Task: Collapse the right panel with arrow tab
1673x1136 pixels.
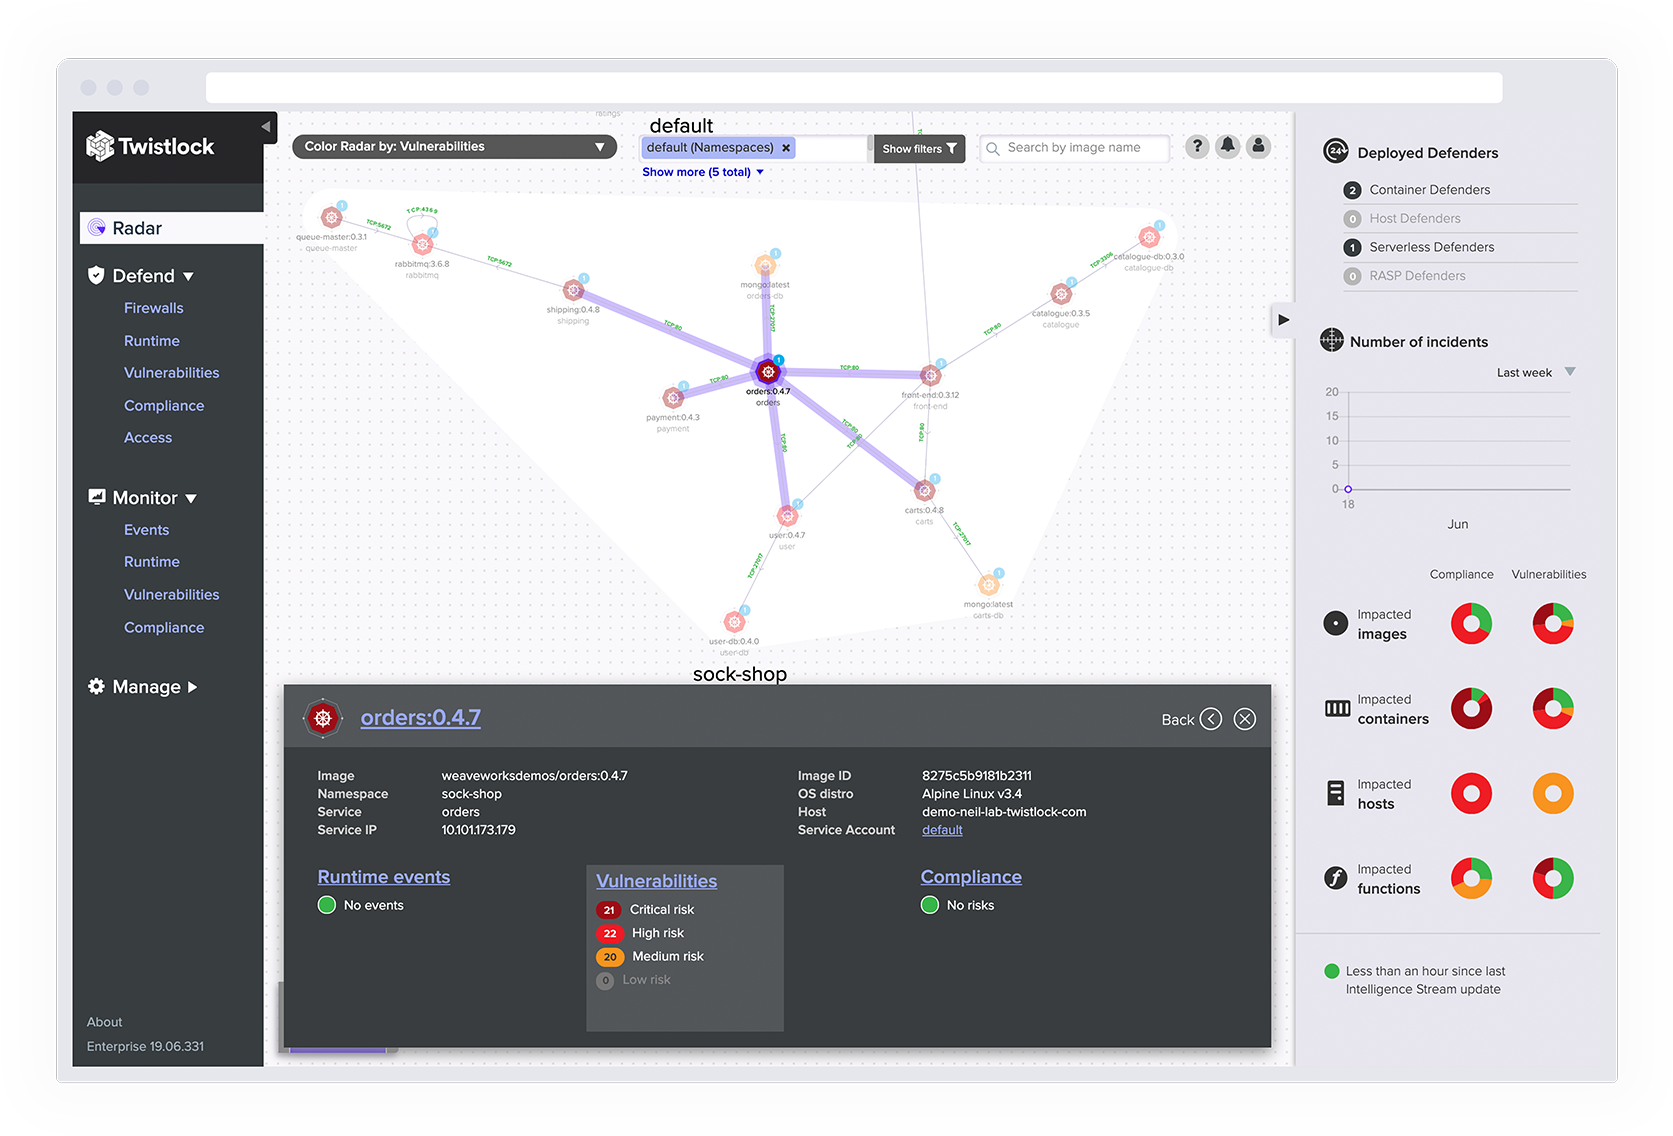Action: pyautogui.click(x=1283, y=320)
